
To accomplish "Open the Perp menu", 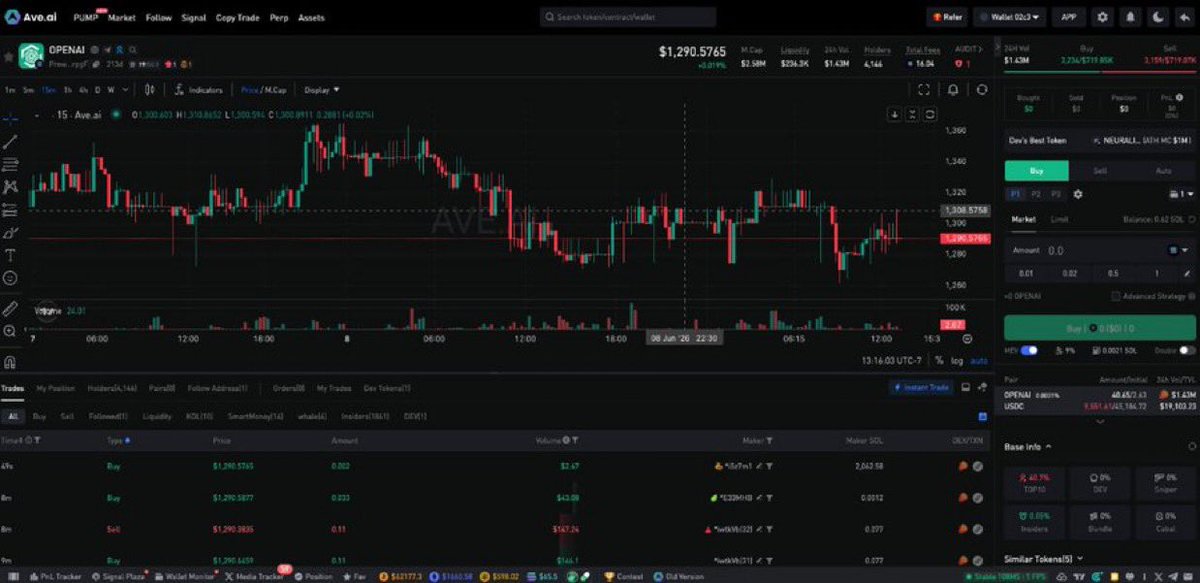I will pyautogui.click(x=279, y=18).
